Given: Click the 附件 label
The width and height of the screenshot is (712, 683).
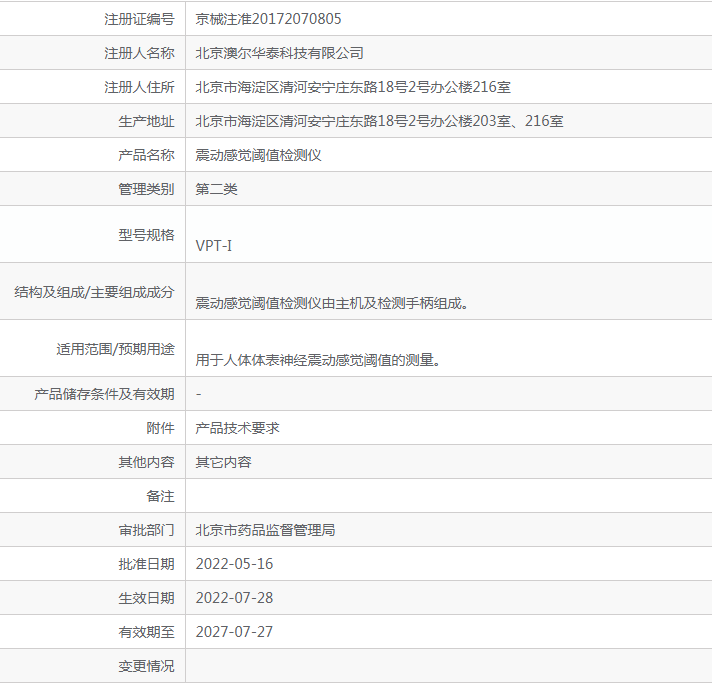Looking at the screenshot, I should click(x=160, y=428).
